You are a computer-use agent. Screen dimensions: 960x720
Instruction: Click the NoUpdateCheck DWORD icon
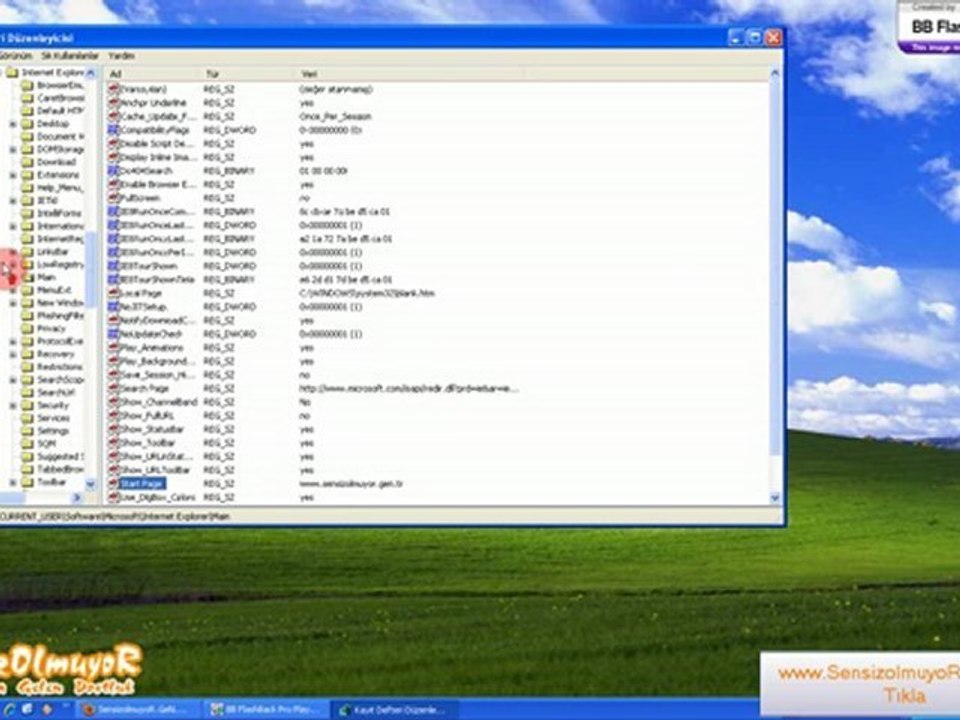coord(113,334)
